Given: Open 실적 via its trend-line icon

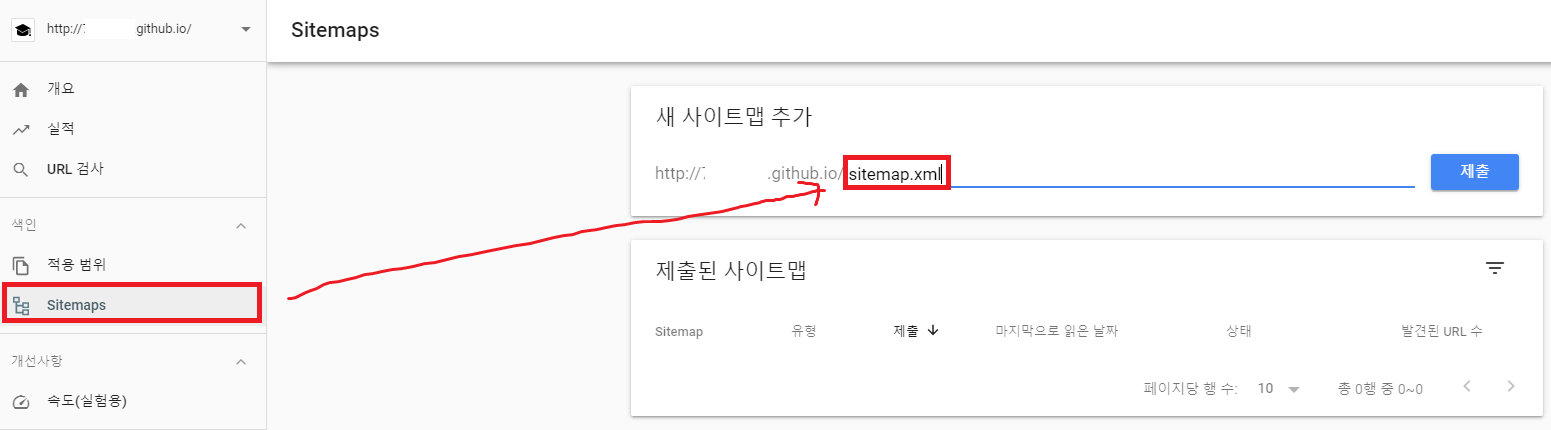Looking at the screenshot, I should pyautogui.click(x=21, y=130).
